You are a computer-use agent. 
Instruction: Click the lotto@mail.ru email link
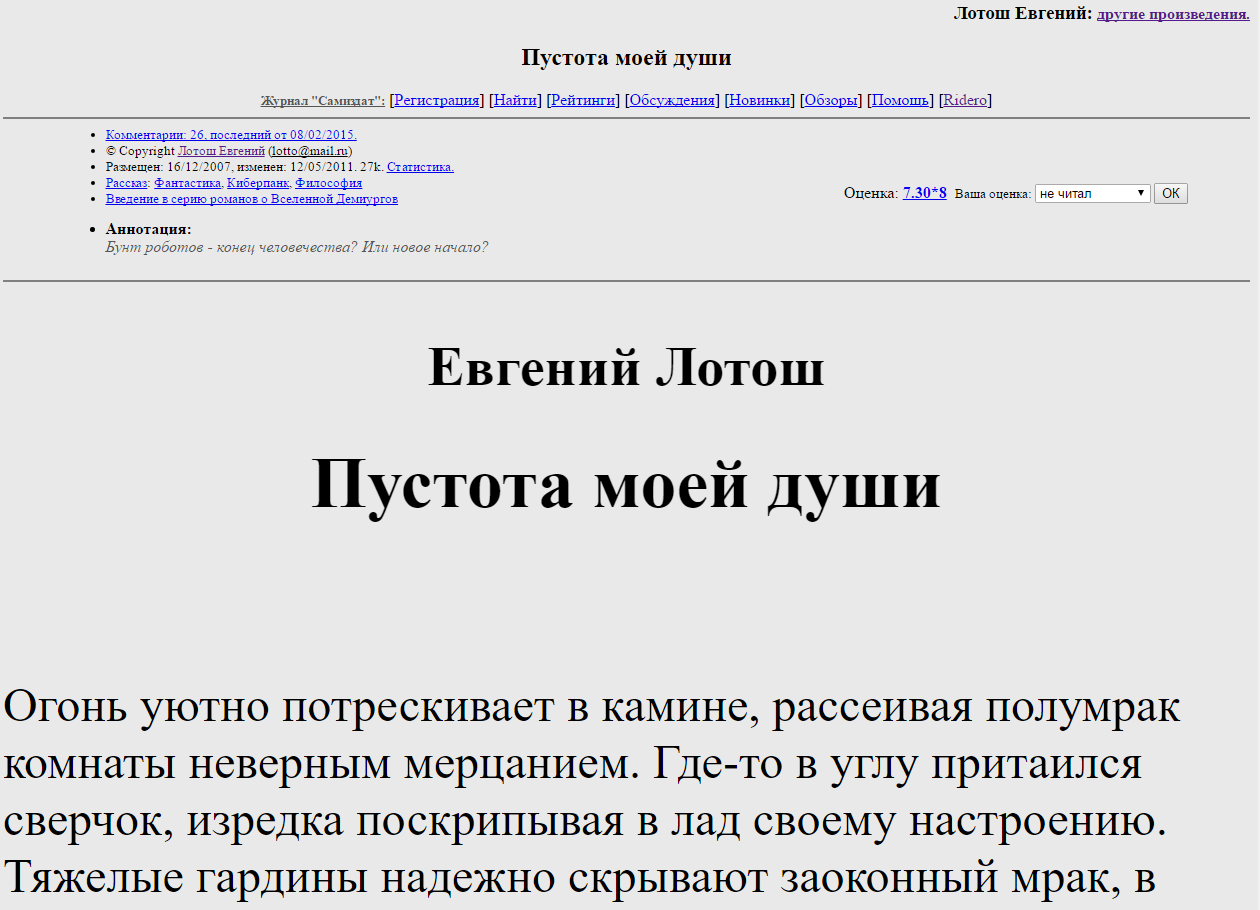pyautogui.click(x=309, y=151)
